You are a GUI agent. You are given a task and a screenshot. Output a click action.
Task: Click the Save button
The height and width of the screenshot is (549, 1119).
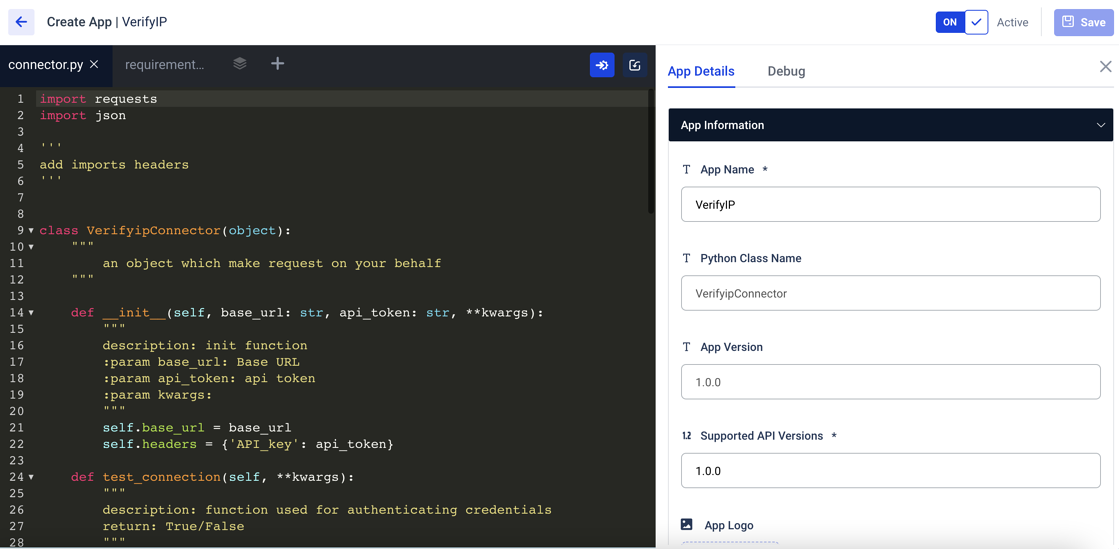pos(1083,22)
